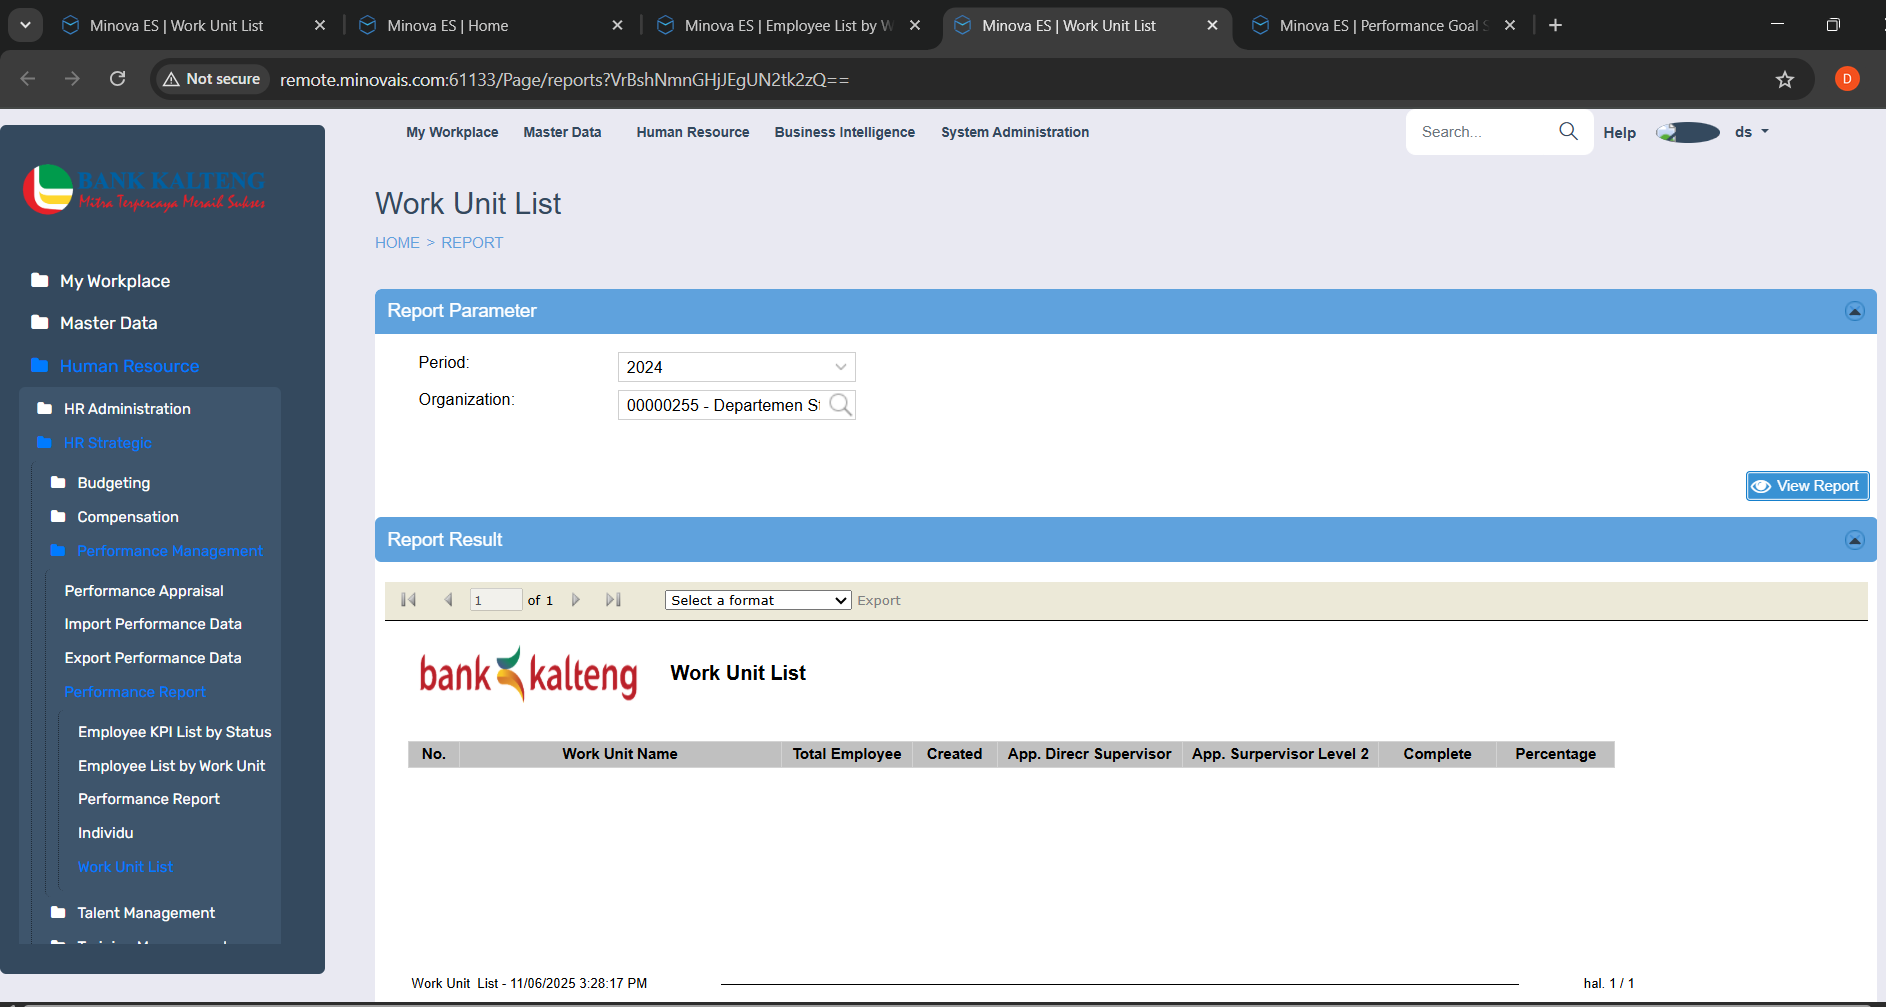Click the search magnifier icon in header
1886x1007 pixels.
[1568, 131]
